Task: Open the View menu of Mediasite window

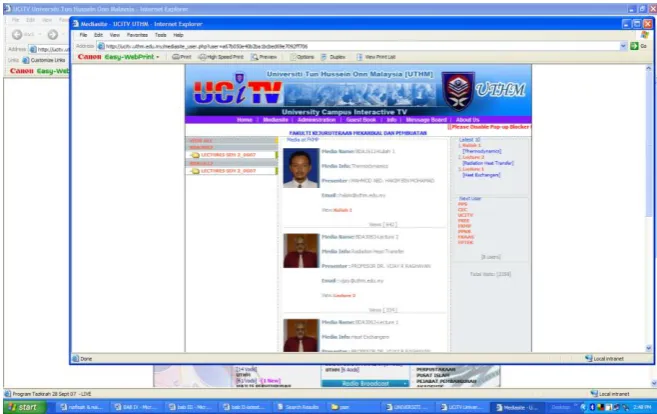Action: point(115,35)
